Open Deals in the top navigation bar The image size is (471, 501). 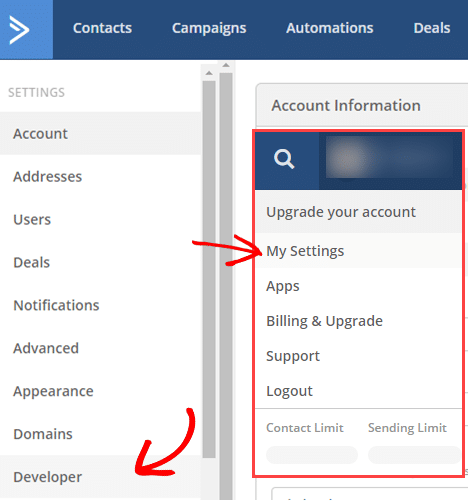click(x=432, y=28)
